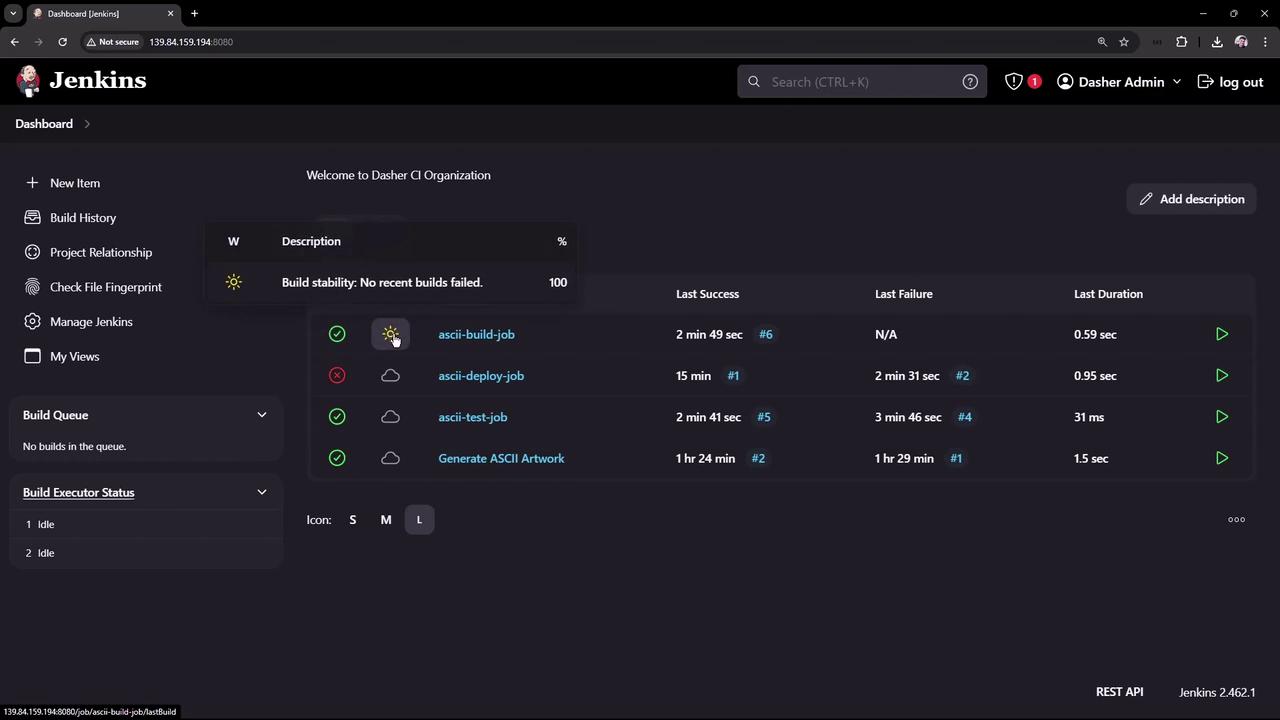This screenshot has width=1280, height=720.
Task: Click search help question mark icon
Action: [970, 82]
